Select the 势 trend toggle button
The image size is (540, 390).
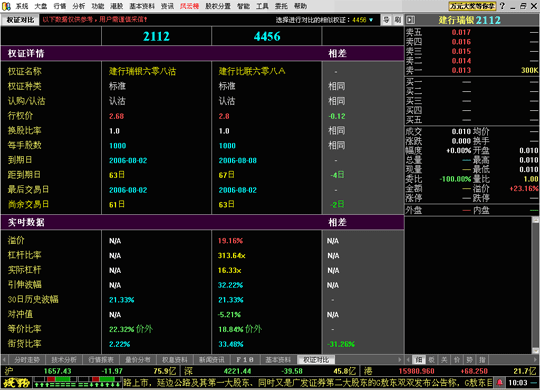pyautogui.click(x=469, y=360)
